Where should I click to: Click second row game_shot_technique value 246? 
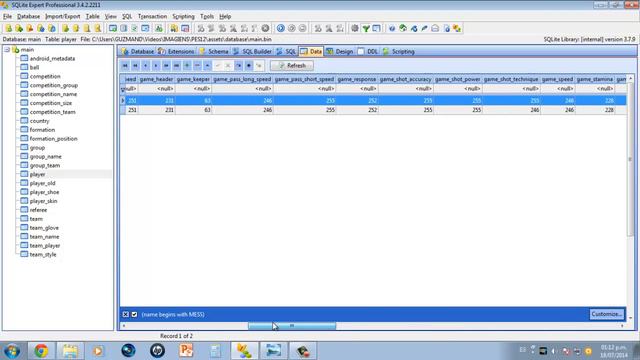coord(511,110)
